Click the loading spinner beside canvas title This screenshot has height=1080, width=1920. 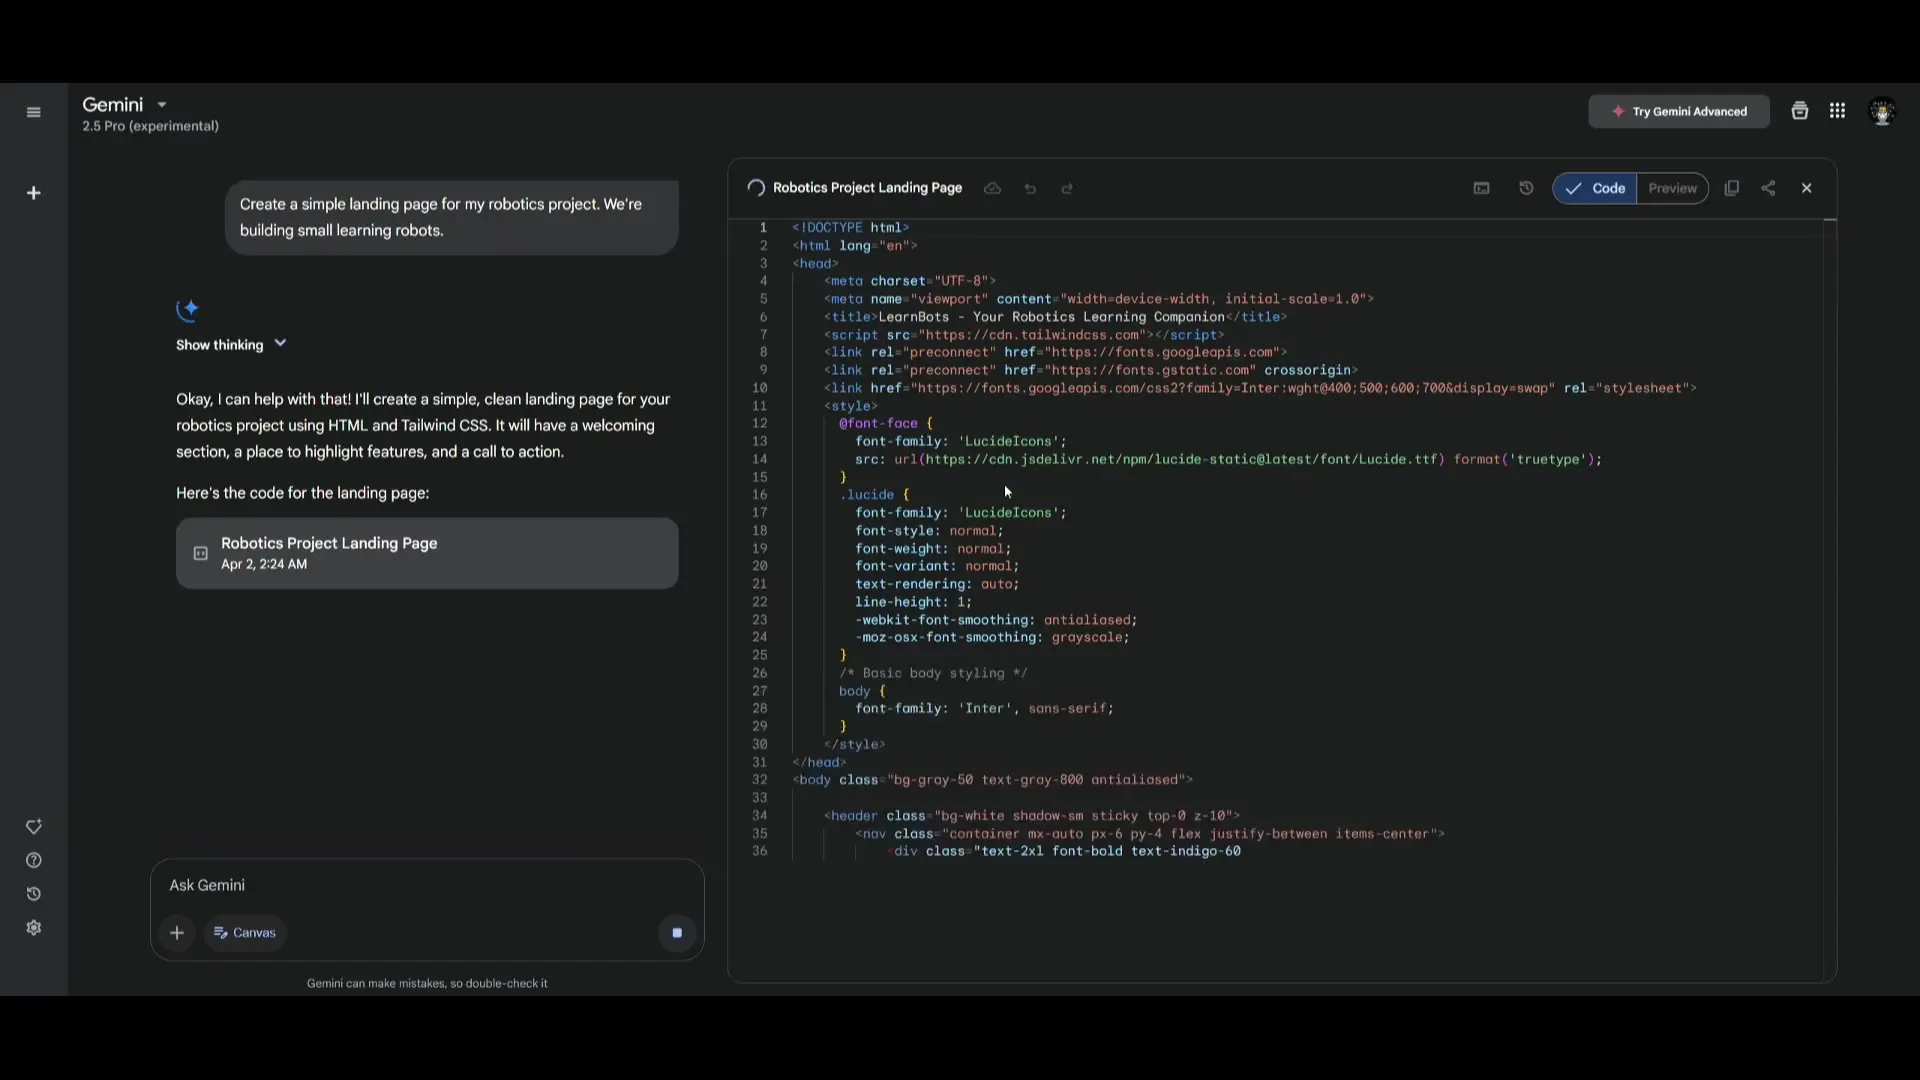(x=756, y=188)
